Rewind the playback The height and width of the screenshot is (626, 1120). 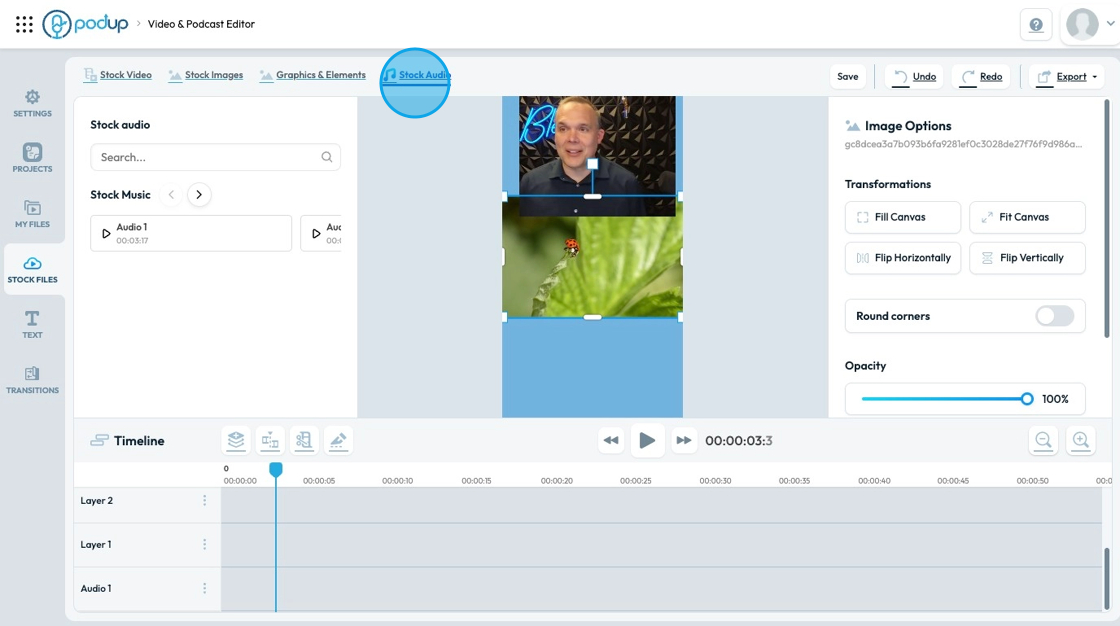pos(611,440)
